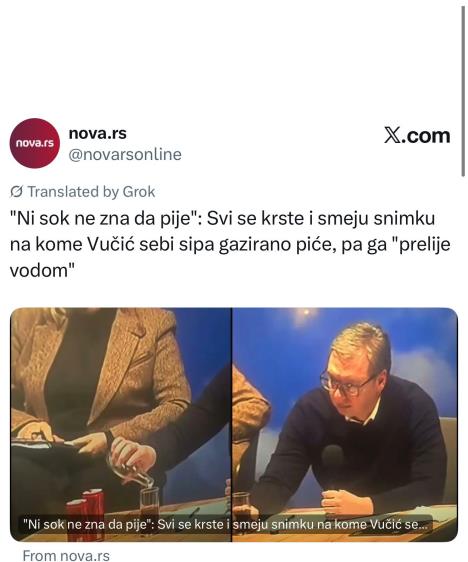Screen dimensions: 468x562
Task: Click the X.com logo
Action: pos(417,135)
